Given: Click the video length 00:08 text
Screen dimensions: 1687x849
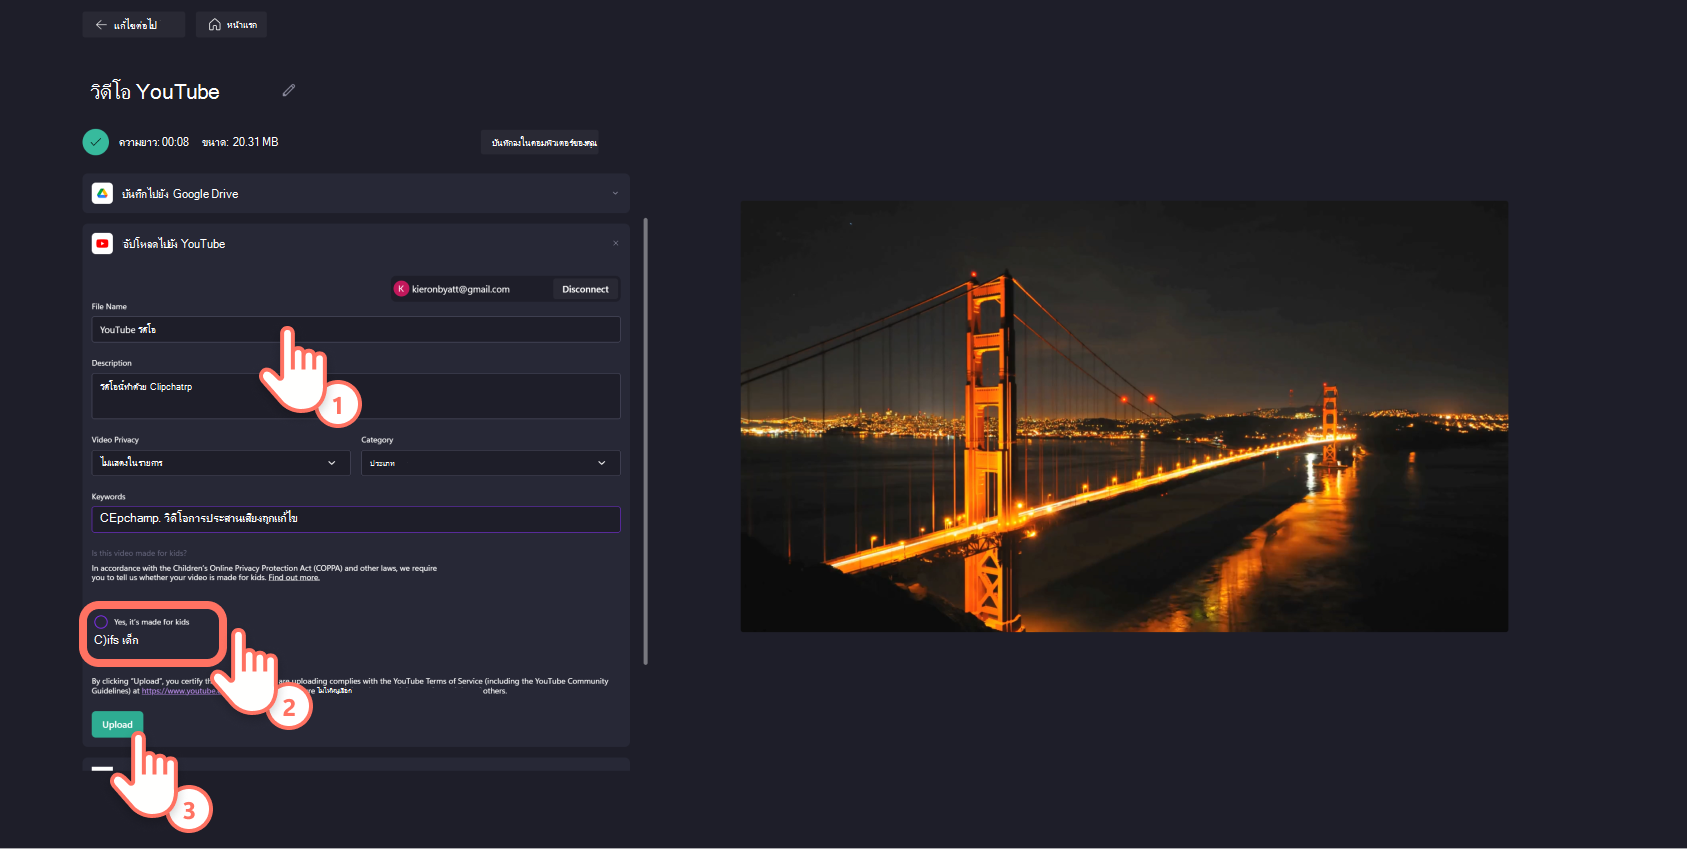Looking at the screenshot, I should pyautogui.click(x=154, y=142).
